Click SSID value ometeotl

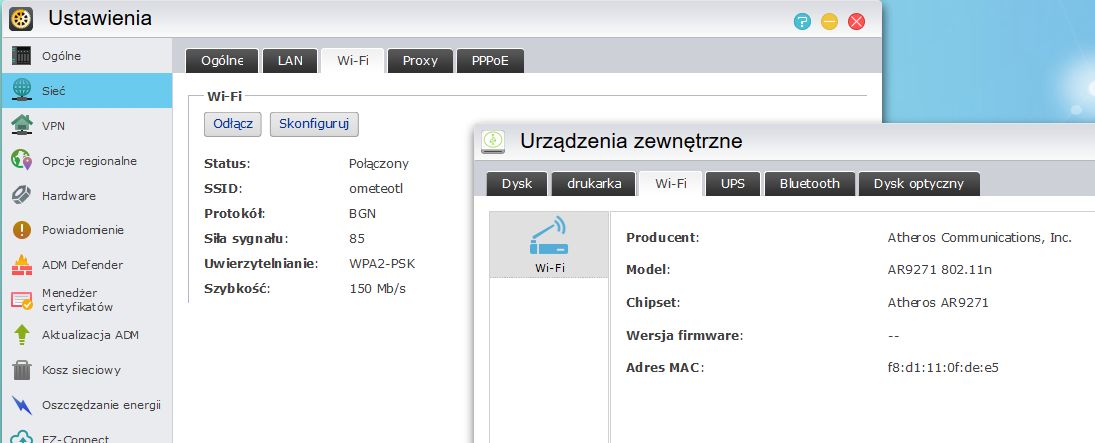coord(376,189)
